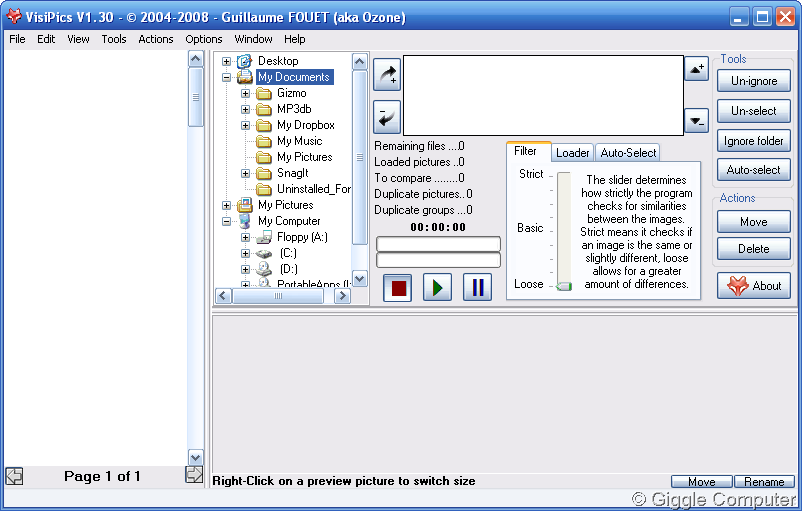Click the move-up plus arrow beside folder list
Viewport: 802px width, 511px height.
click(x=697, y=69)
